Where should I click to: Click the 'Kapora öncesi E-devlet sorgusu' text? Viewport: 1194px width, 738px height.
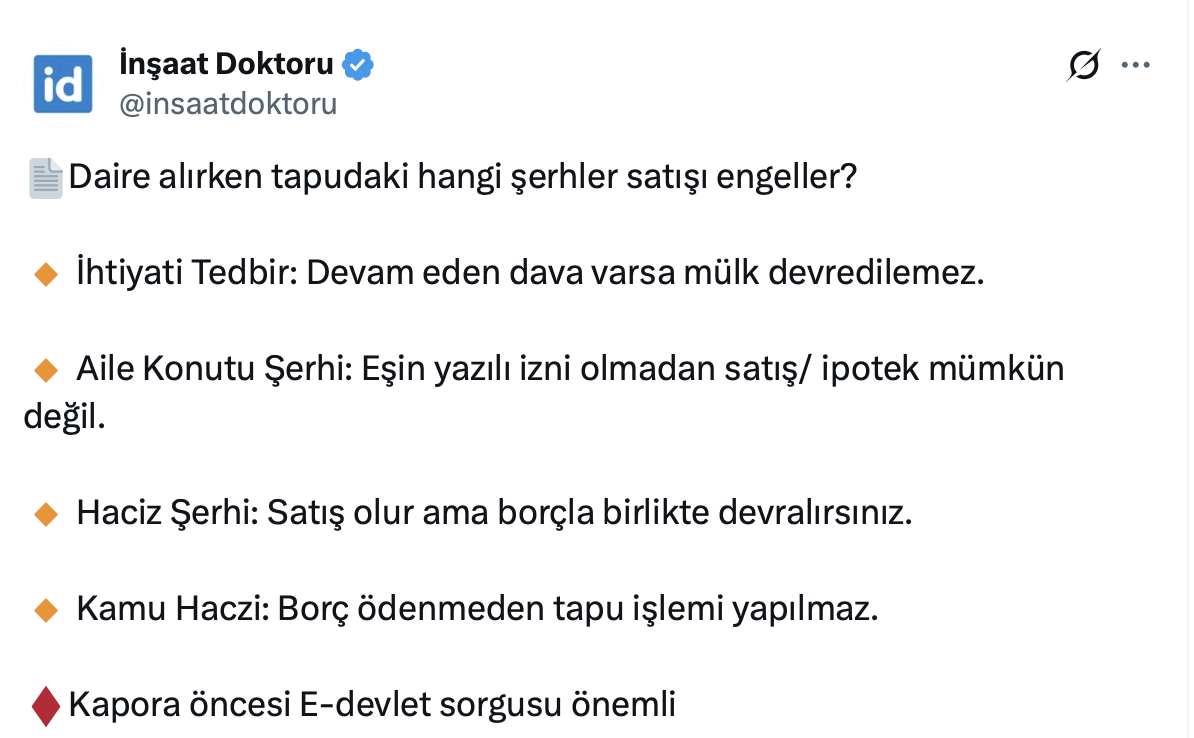coord(372,705)
